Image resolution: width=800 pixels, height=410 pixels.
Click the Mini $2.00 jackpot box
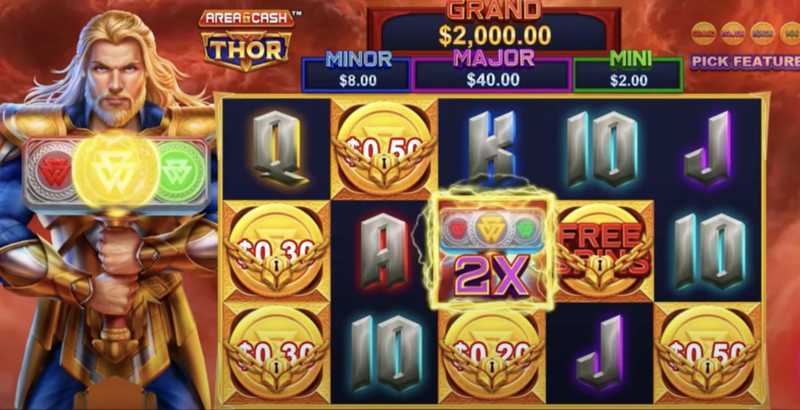pos(628,72)
